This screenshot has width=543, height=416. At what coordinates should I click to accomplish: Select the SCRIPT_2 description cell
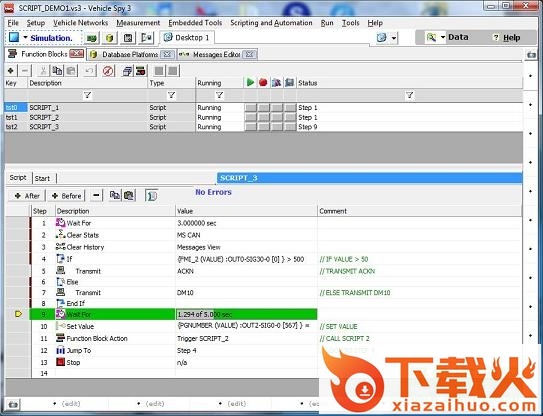(87, 117)
